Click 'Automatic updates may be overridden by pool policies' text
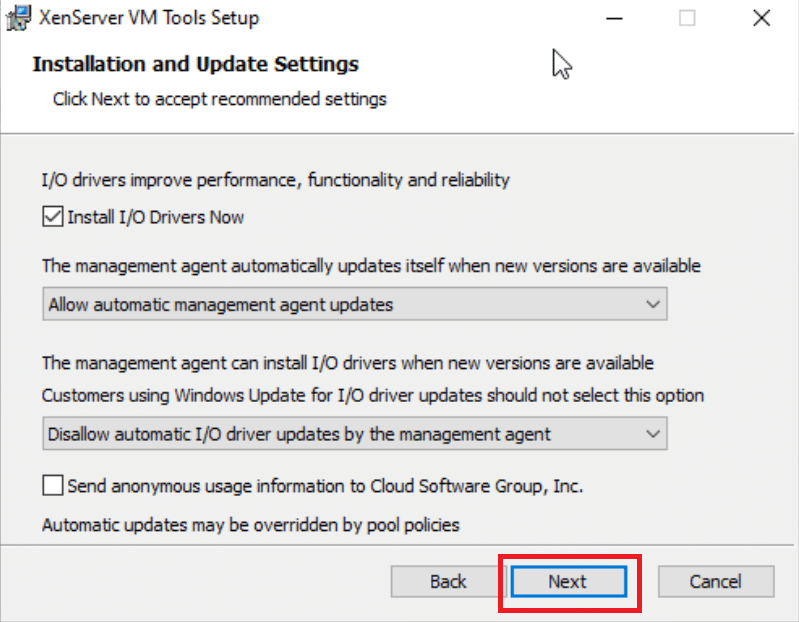Image resolution: width=799 pixels, height=622 pixels. click(251, 524)
